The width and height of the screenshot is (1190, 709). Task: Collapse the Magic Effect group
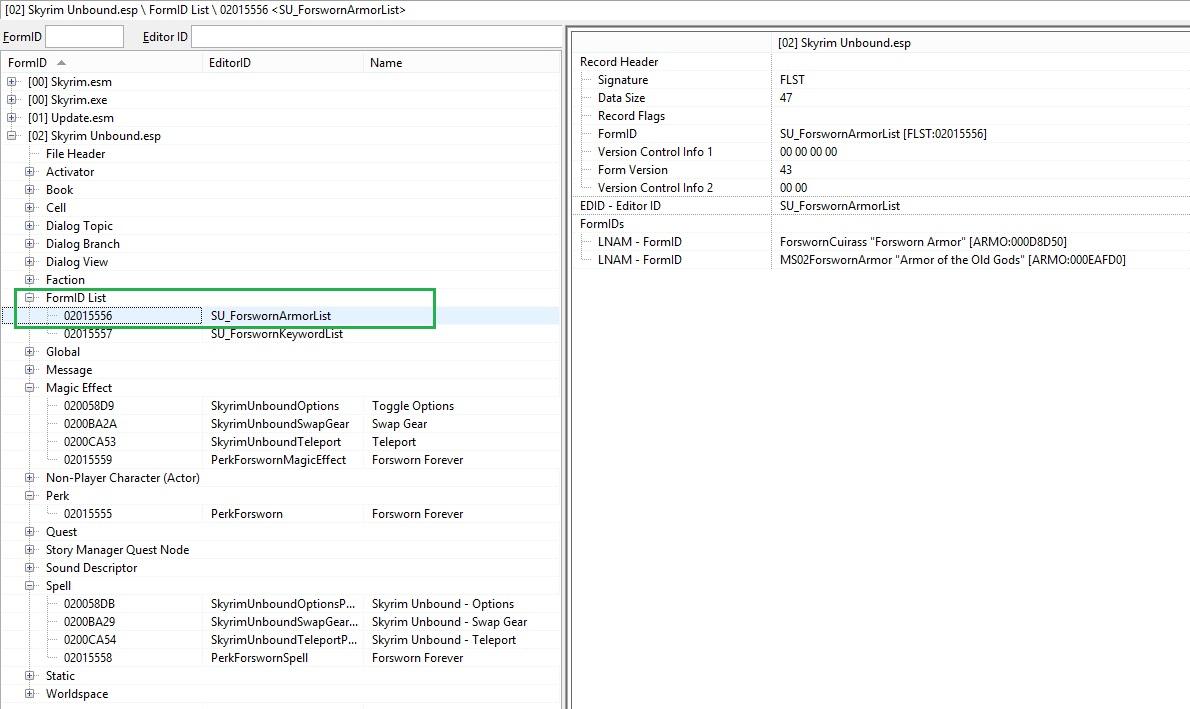(30, 388)
